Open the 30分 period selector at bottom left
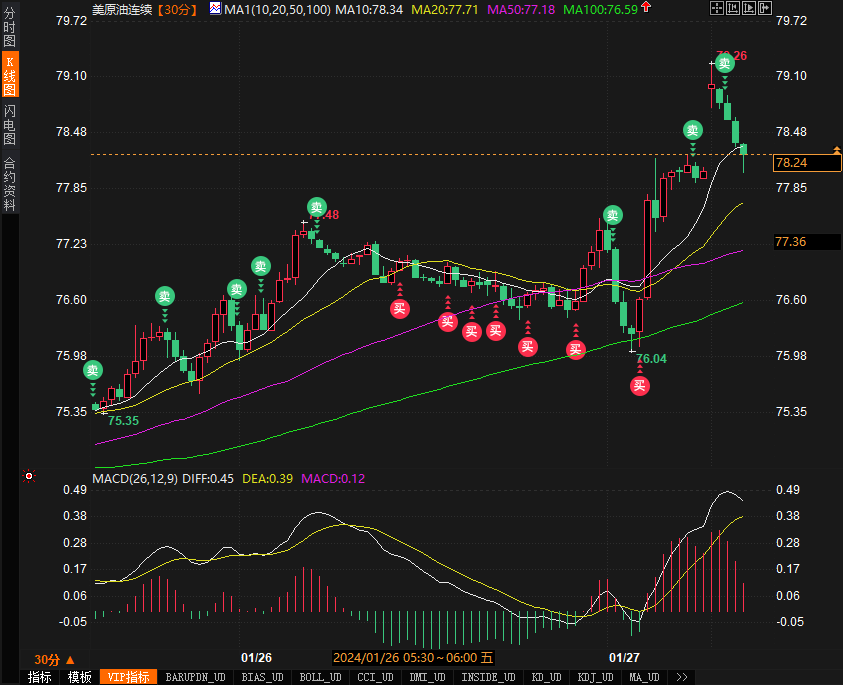This screenshot has width=843, height=685. [x=53, y=659]
